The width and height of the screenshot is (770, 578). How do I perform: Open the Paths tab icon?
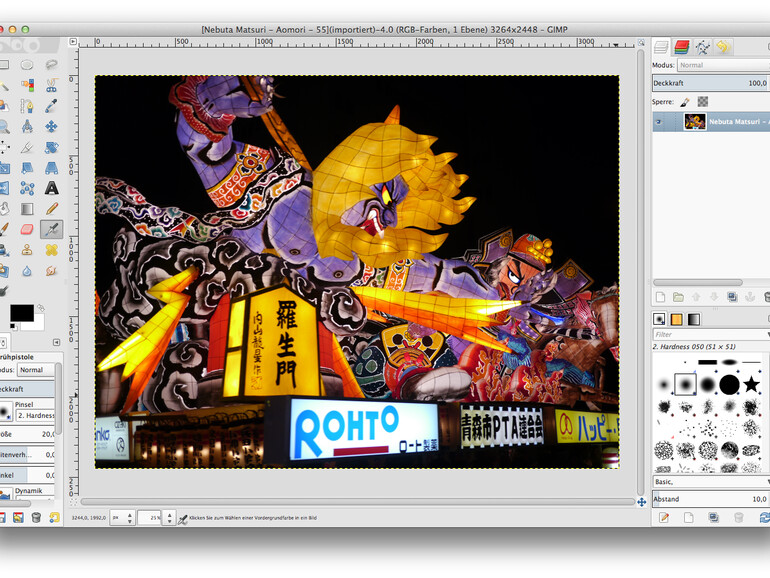[701, 47]
